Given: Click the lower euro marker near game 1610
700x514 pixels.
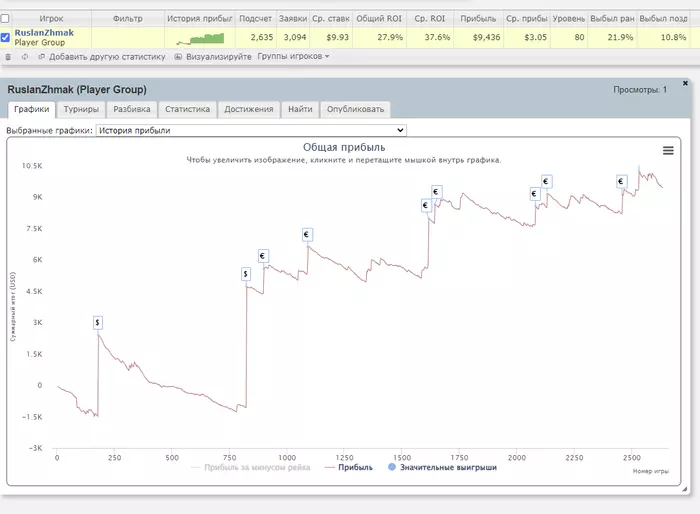Looking at the screenshot, I should coord(426,205).
